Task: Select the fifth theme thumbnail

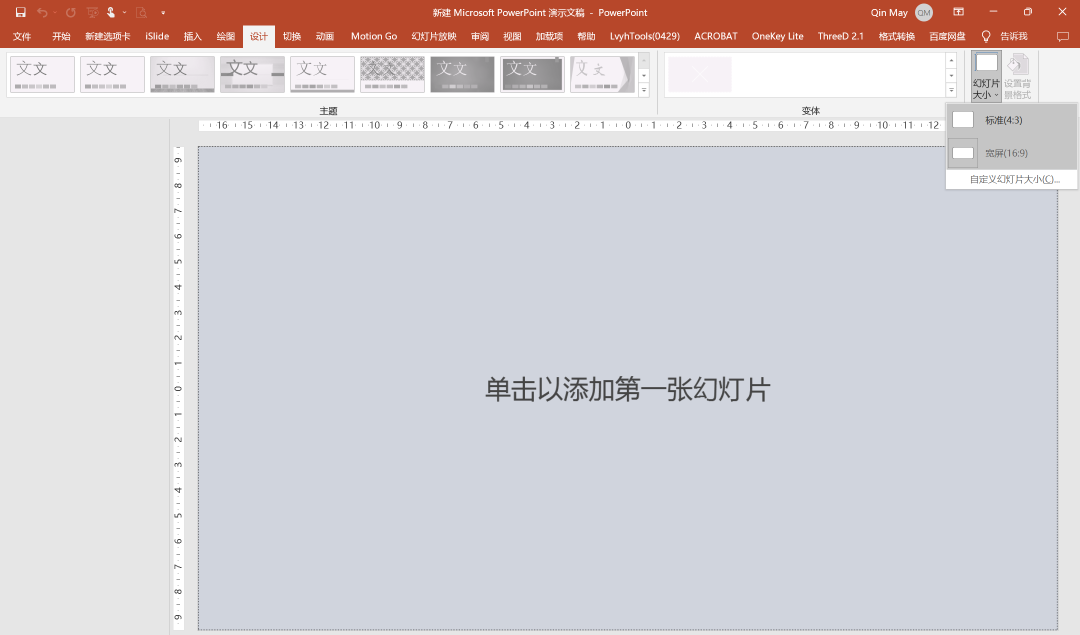Action: [x=322, y=74]
